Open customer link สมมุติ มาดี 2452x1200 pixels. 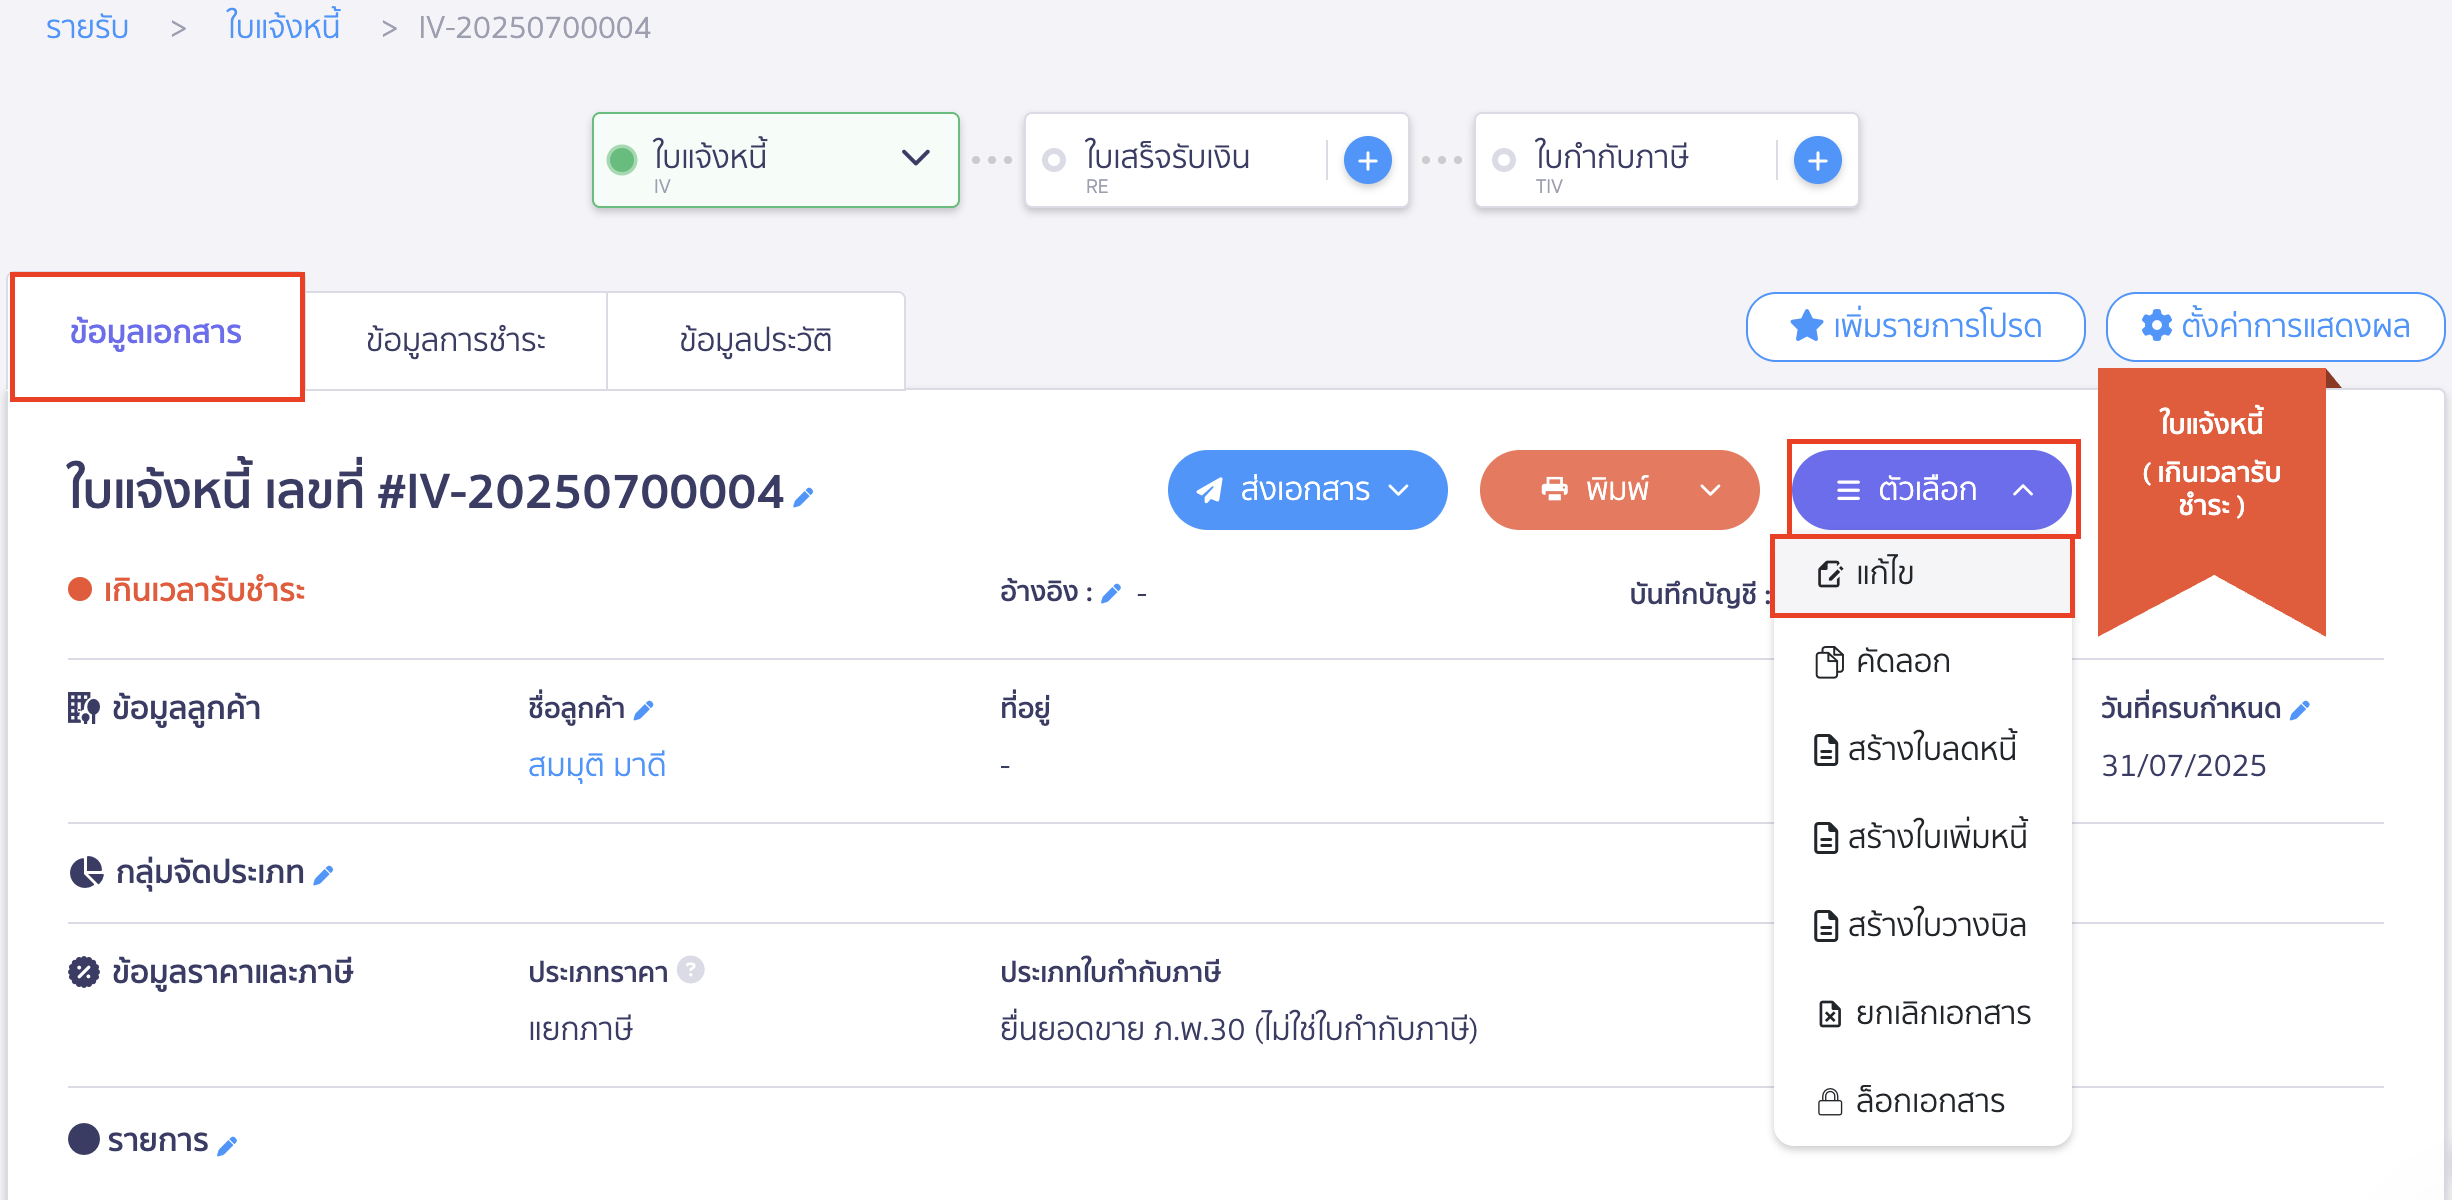click(597, 766)
